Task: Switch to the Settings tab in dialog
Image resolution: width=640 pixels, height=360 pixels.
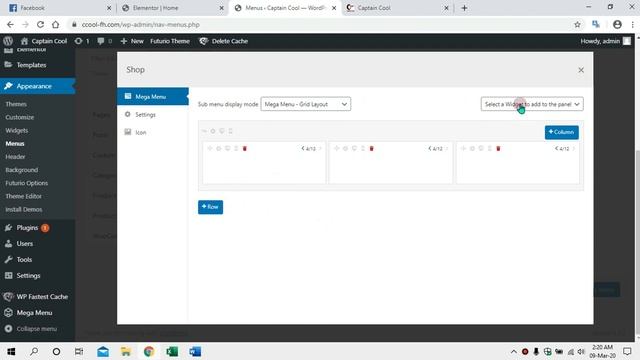Action: (153, 115)
